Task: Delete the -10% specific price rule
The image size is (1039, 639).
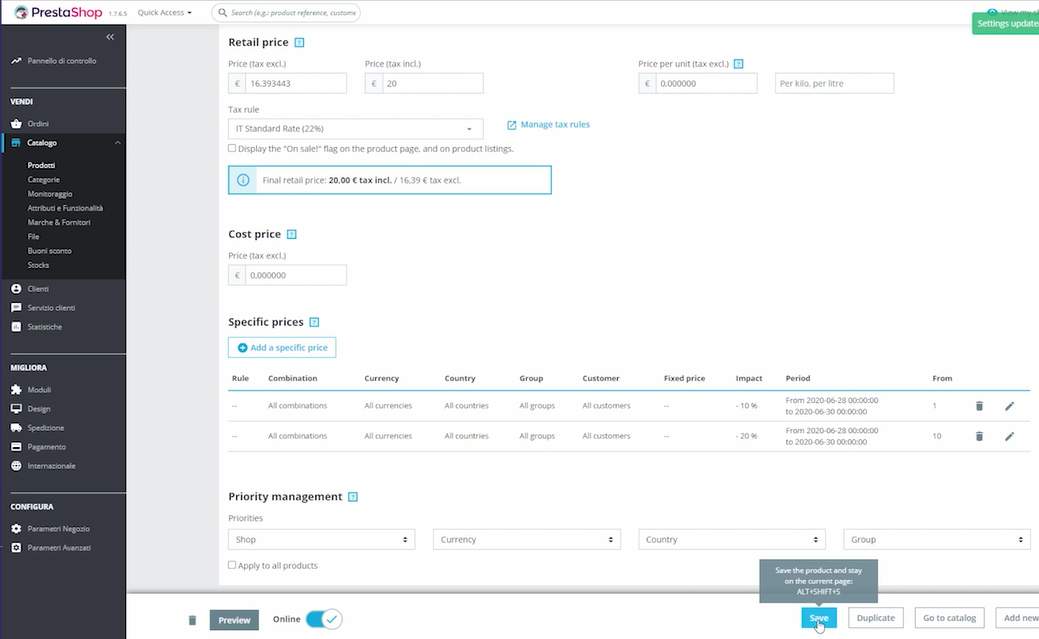Action: [x=979, y=406]
